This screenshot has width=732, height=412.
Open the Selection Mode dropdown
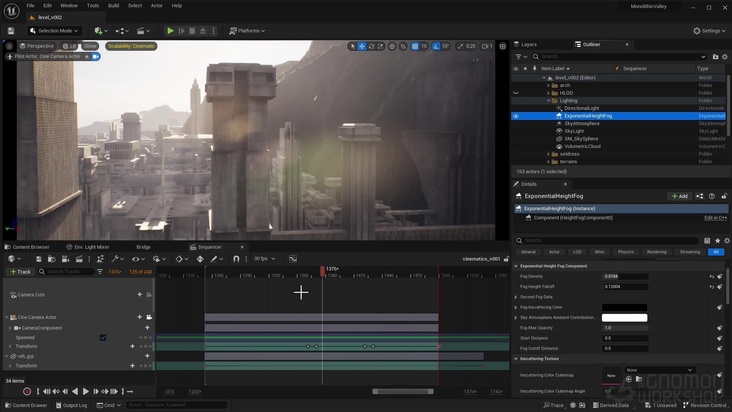[x=54, y=31]
